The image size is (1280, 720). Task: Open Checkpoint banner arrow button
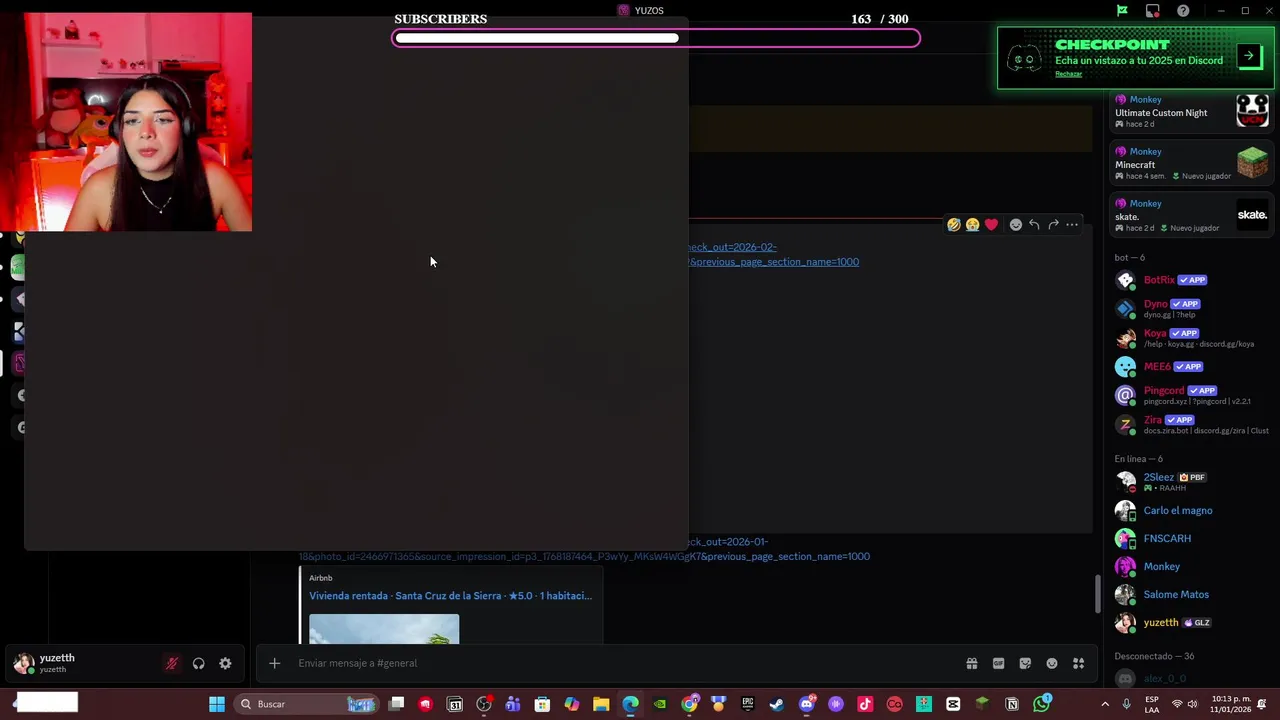[x=1249, y=56]
